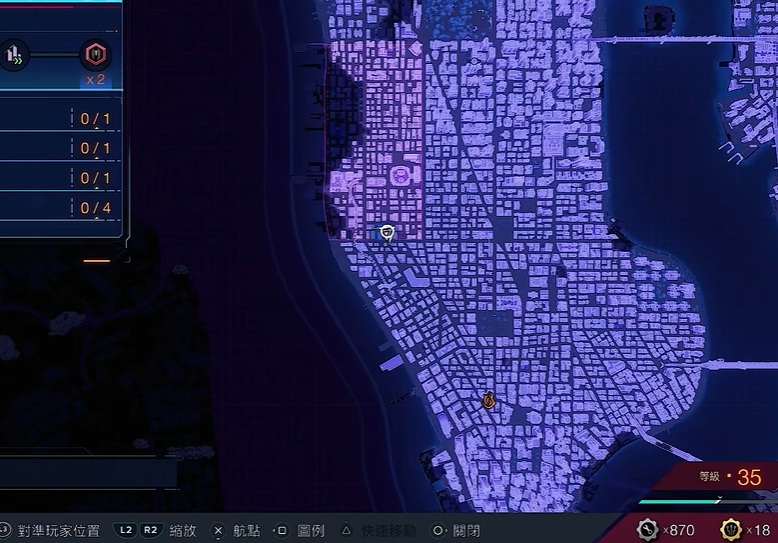Click the city skyline district progress icon
Viewport: 778px width, 543px height.
[x=13, y=55]
